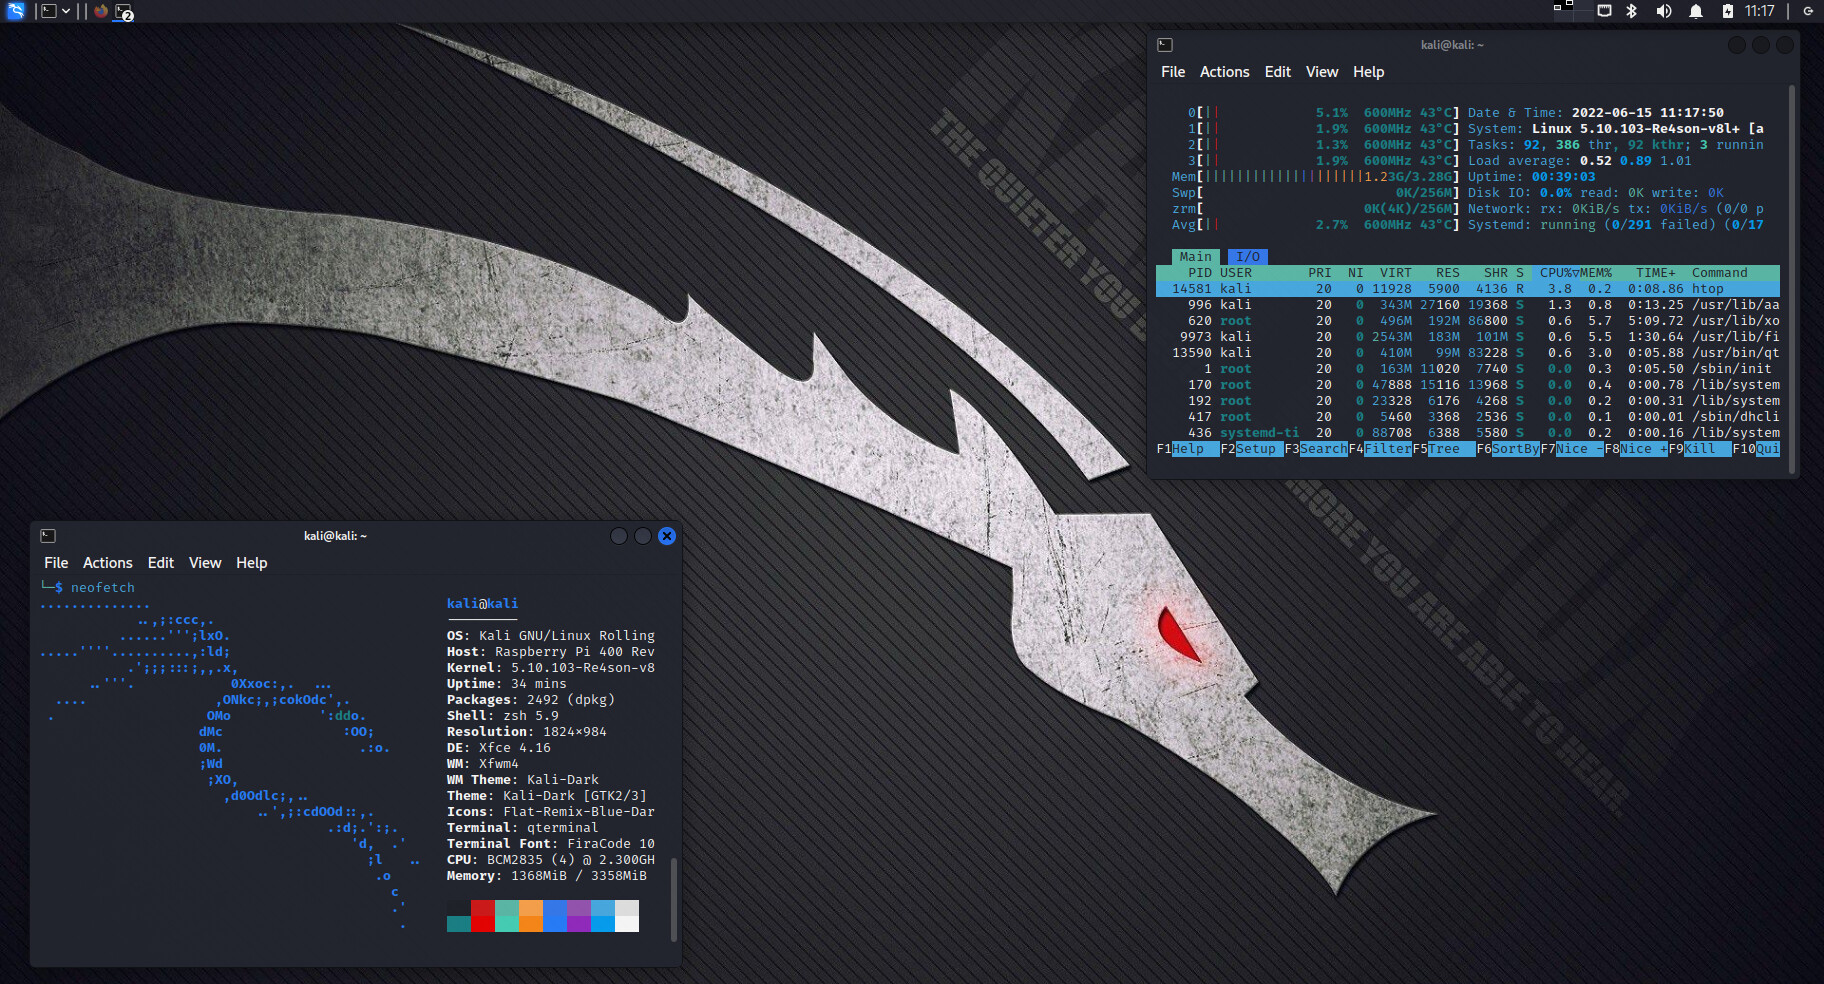The width and height of the screenshot is (1824, 984).
Task: Click the F10 Quit function key
Action: pyautogui.click(x=1756, y=449)
